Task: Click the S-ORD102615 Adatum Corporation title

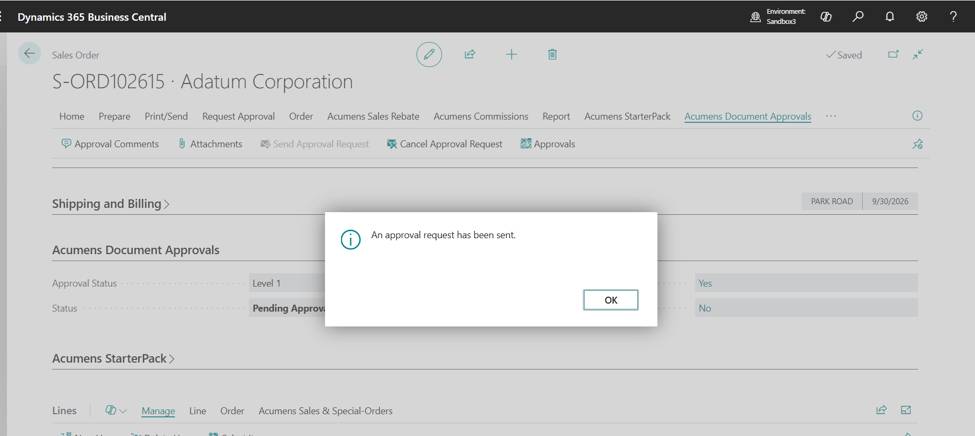Action: point(203,81)
